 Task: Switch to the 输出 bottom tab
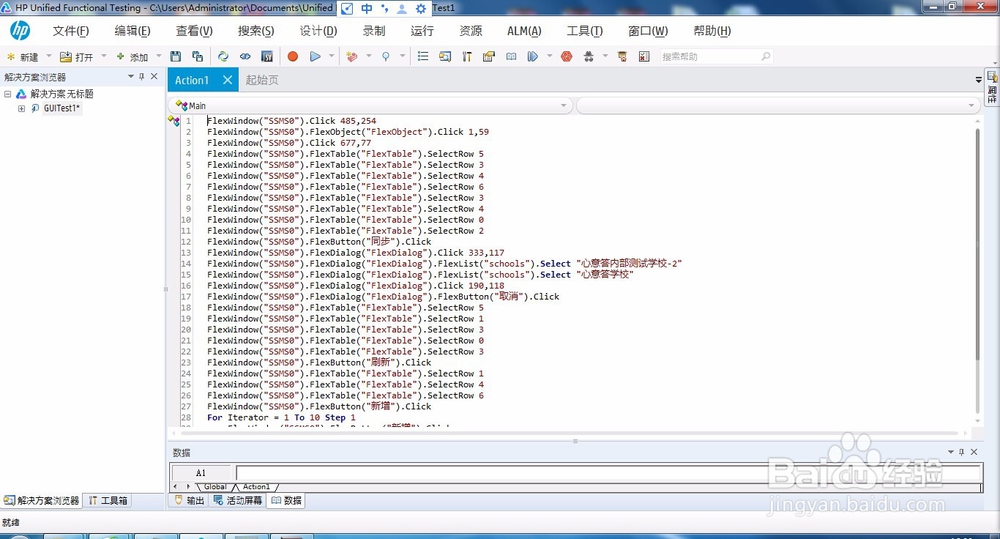tap(189, 501)
